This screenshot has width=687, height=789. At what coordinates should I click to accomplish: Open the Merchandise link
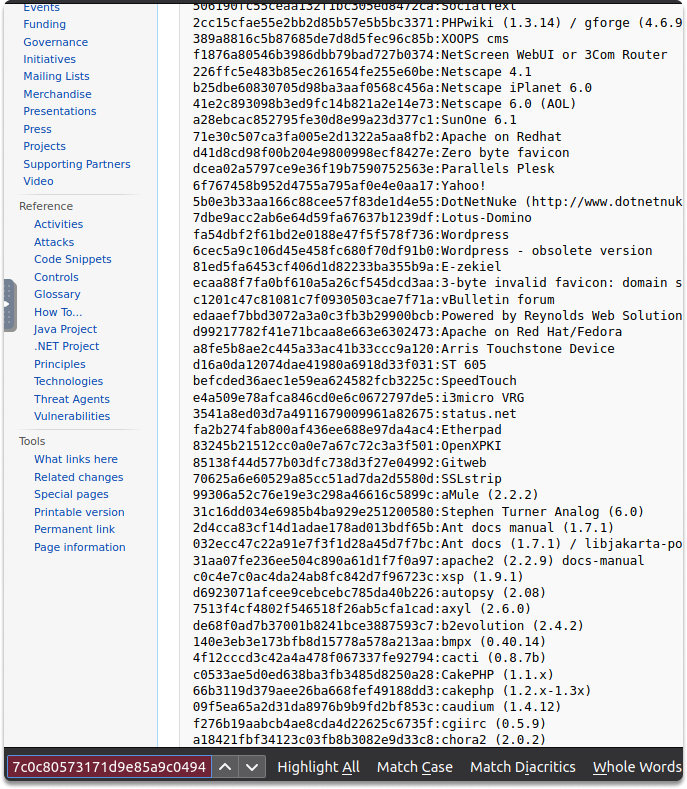point(57,94)
